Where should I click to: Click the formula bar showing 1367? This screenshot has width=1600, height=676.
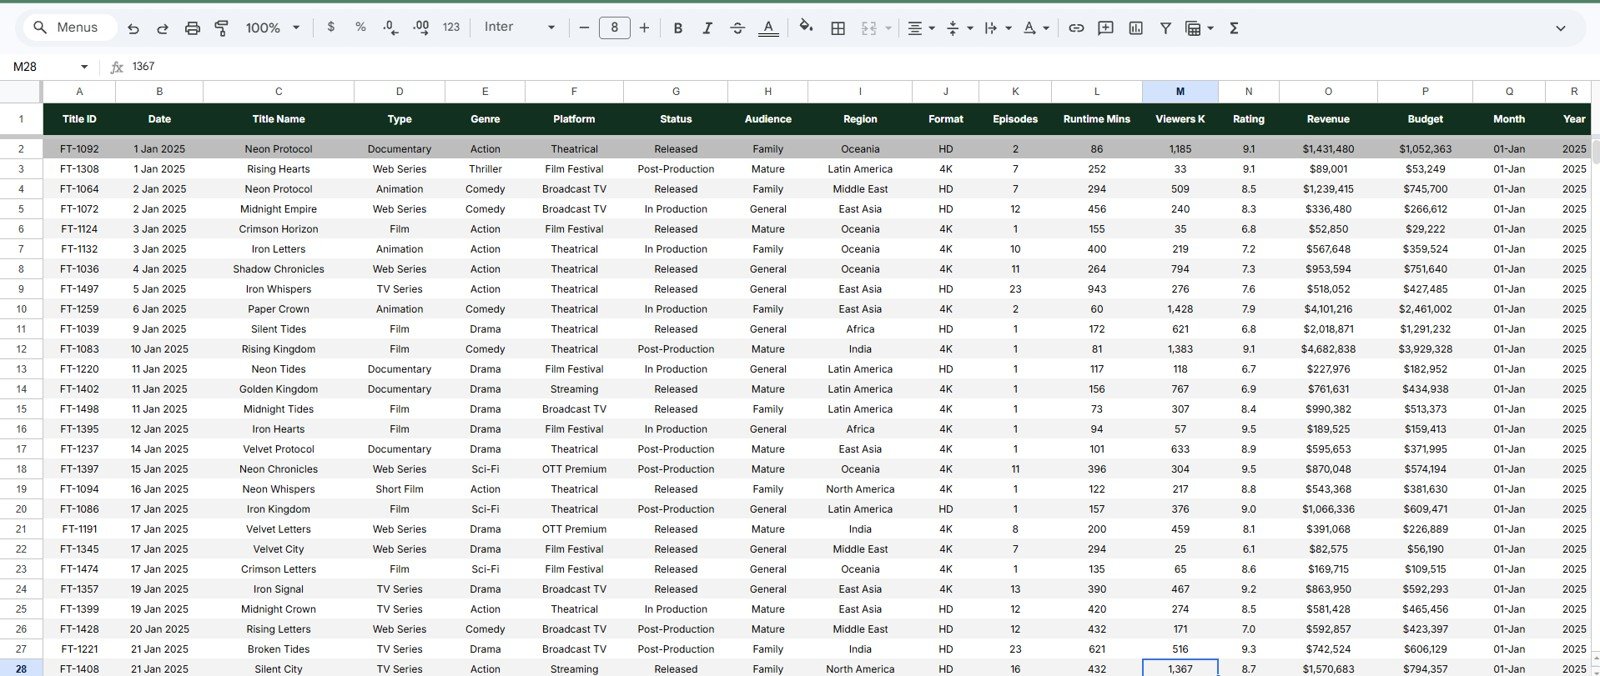860,67
